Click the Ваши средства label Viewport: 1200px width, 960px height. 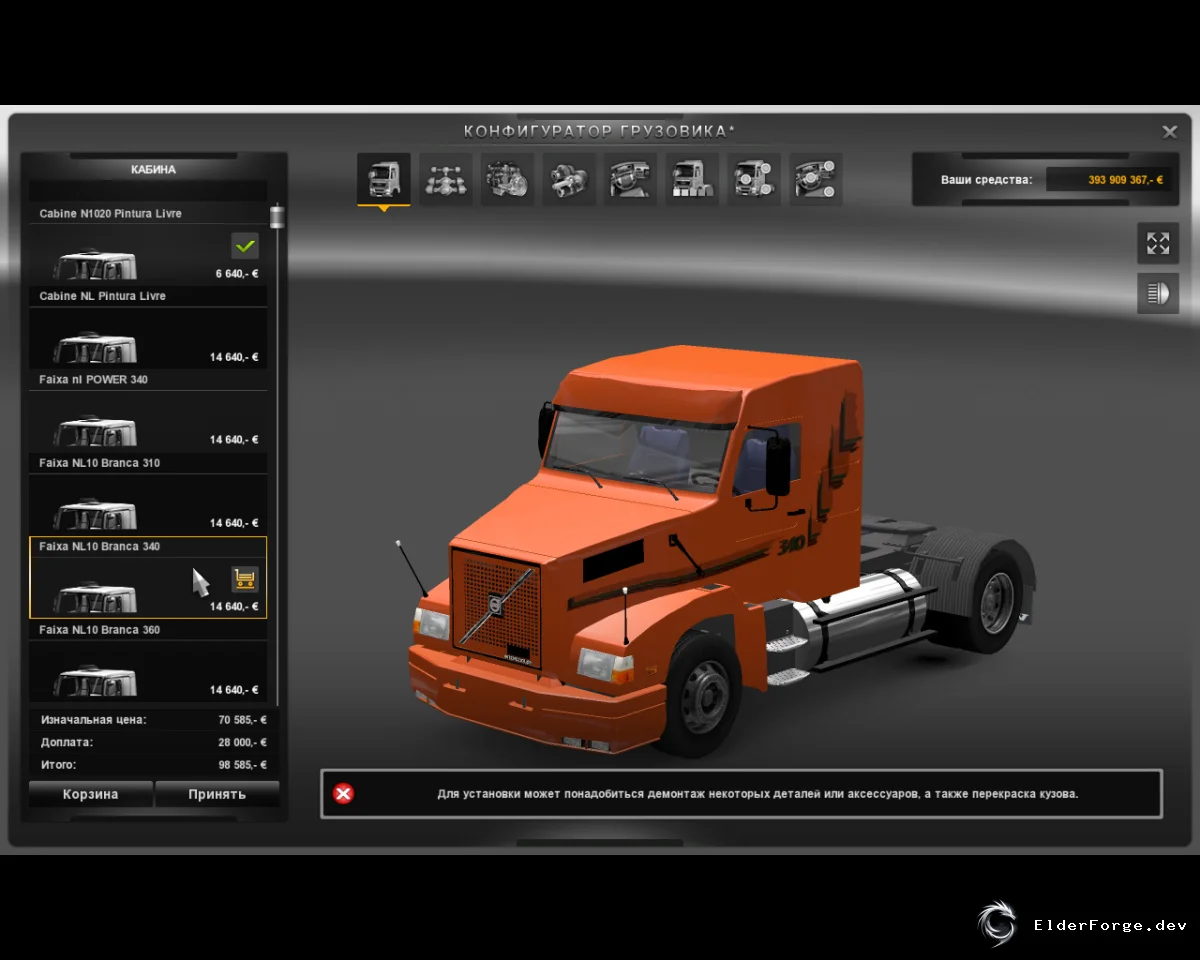(x=986, y=180)
